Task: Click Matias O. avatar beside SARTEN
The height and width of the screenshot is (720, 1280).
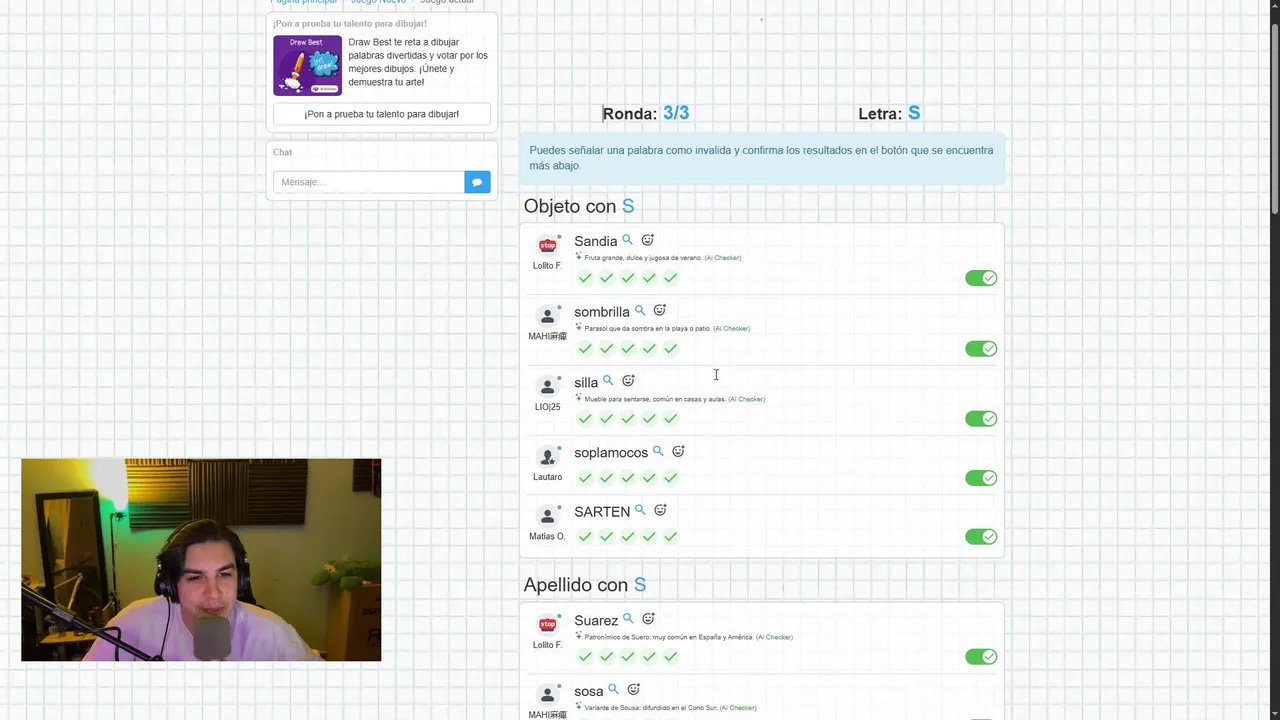Action: point(547,516)
